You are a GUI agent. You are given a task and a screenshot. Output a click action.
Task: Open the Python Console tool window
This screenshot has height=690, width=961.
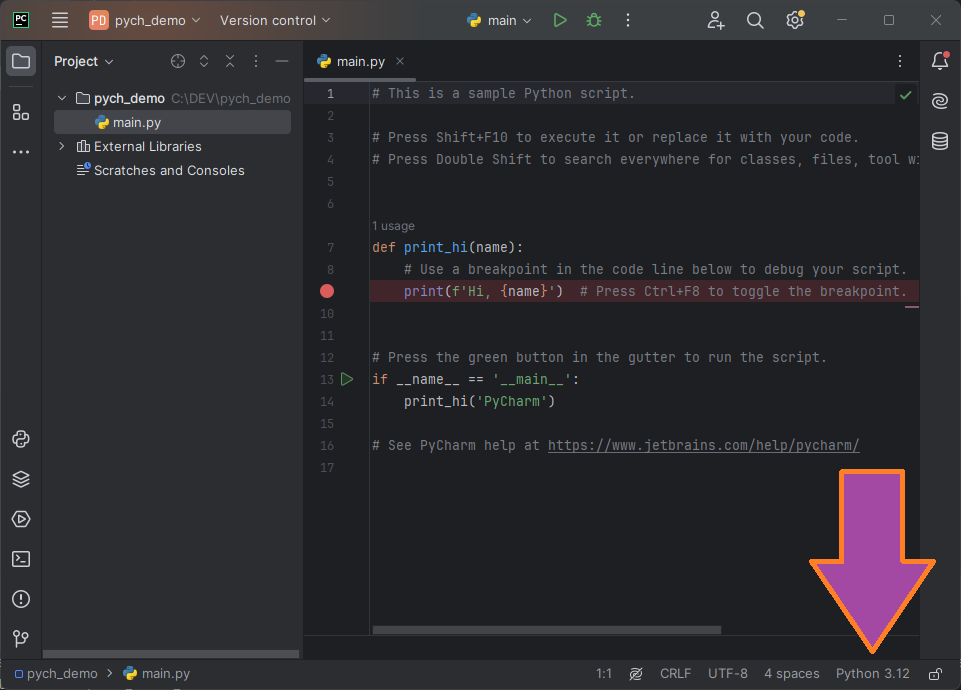click(x=21, y=439)
